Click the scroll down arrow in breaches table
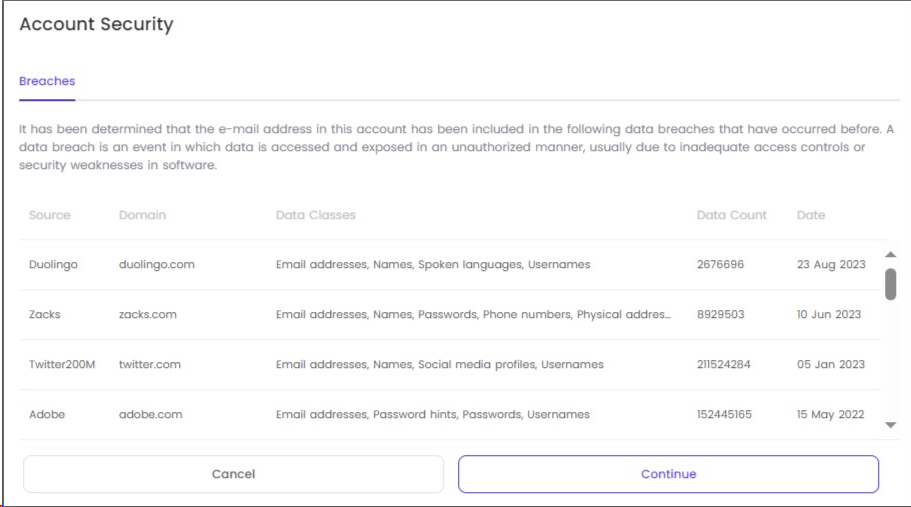 tap(890, 425)
